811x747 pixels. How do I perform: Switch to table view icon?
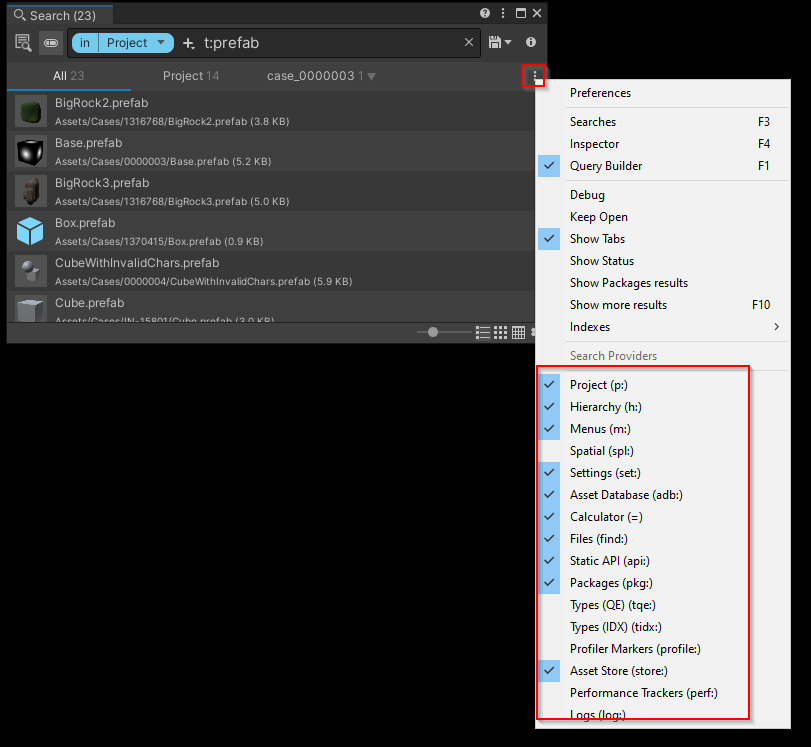519,332
